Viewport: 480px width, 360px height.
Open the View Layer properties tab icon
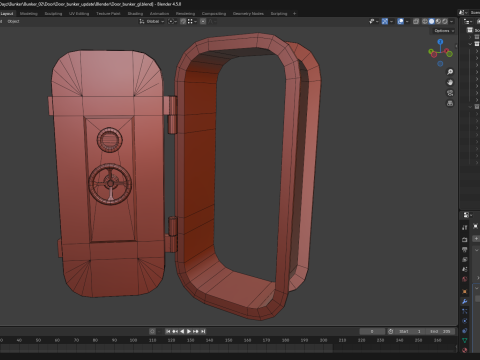(x=465, y=260)
